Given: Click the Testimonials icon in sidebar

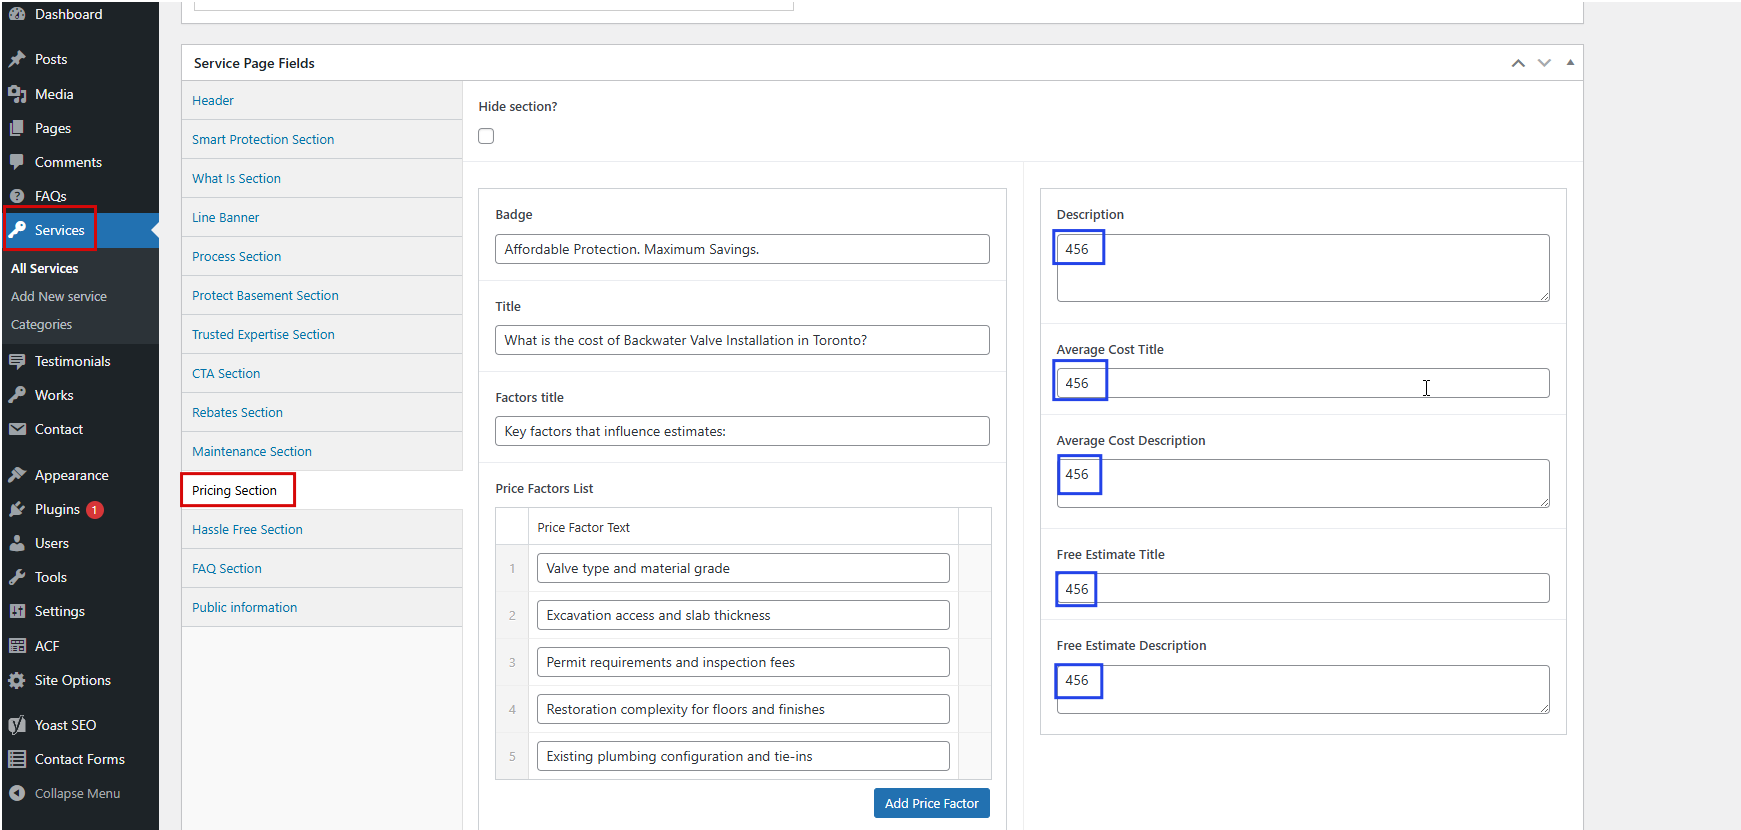Looking at the screenshot, I should [x=17, y=361].
